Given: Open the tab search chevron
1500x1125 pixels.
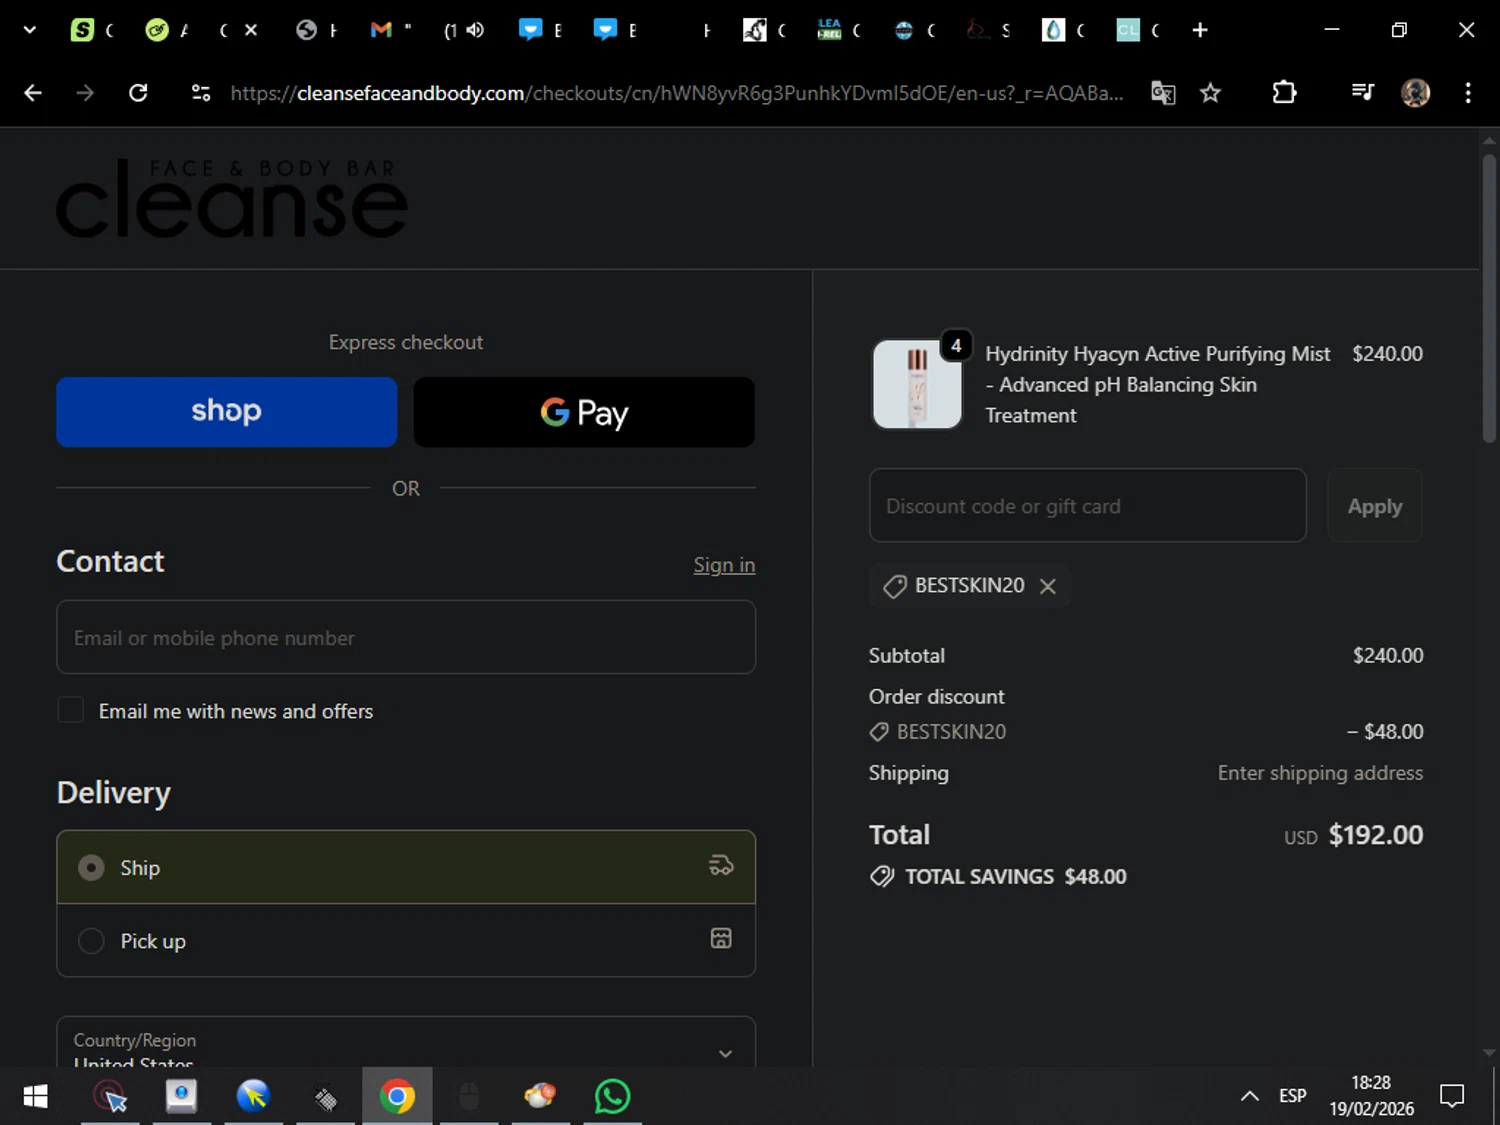Looking at the screenshot, I should (30, 30).
